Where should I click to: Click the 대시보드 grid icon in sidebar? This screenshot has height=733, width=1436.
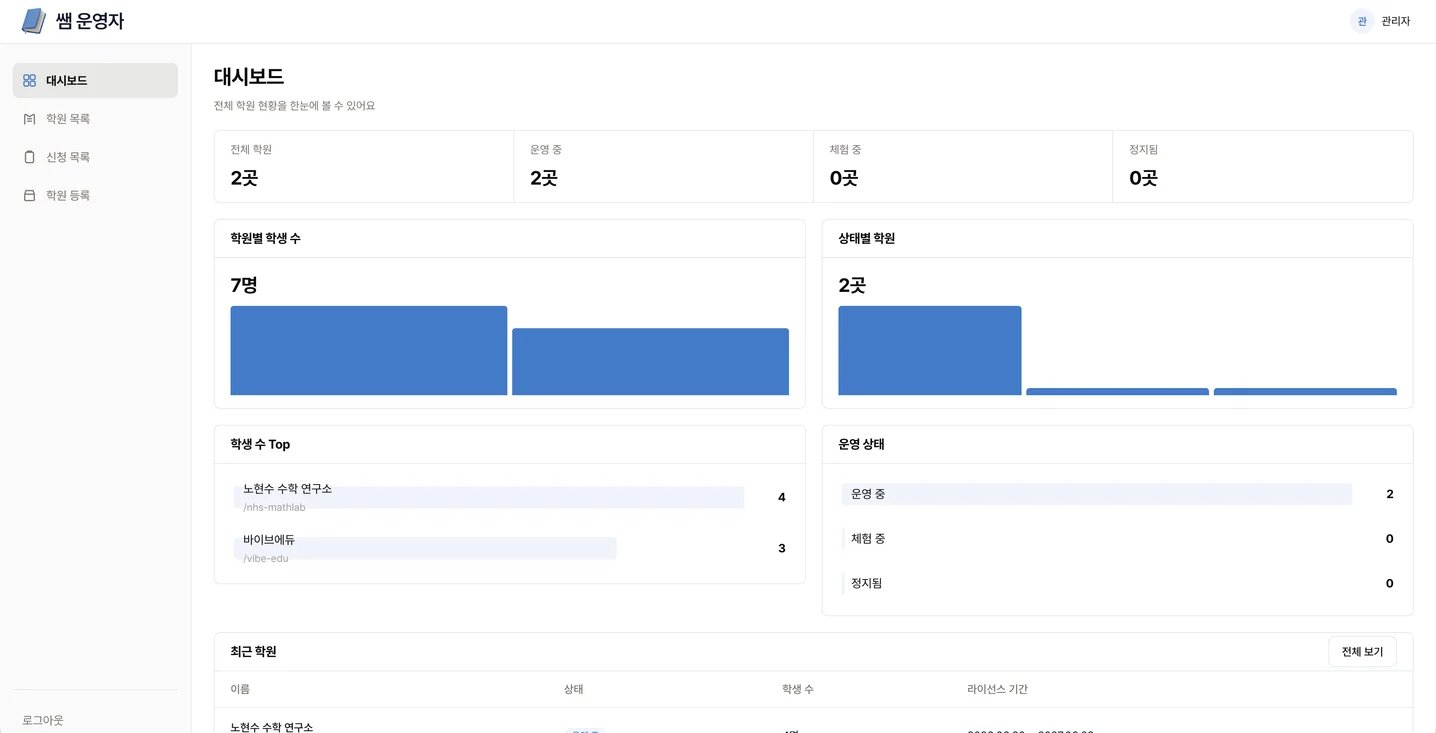click(x=29, y=80)
